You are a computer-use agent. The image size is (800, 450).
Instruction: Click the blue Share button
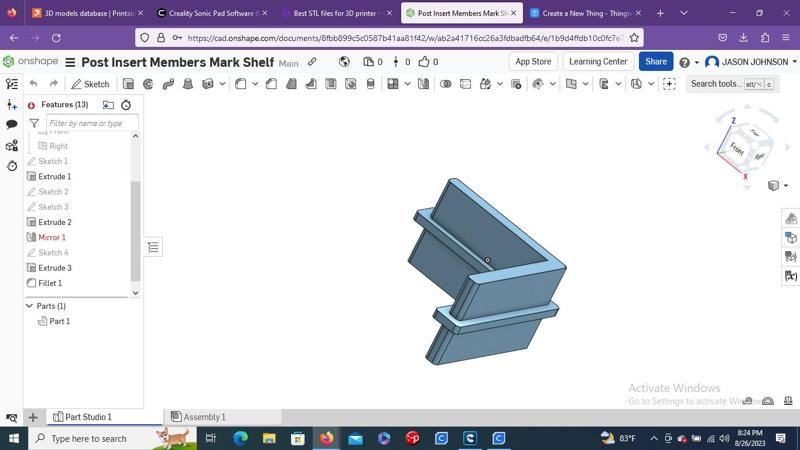(x=655, y=62)
